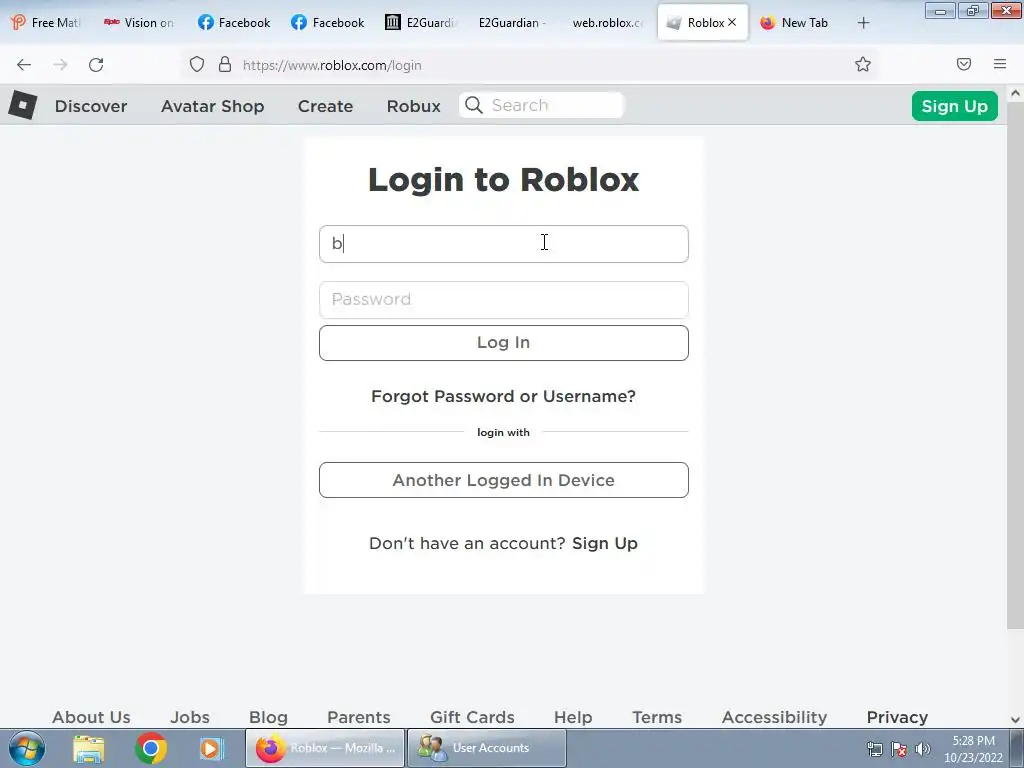Click network tray icon

[x=874, y=749]
